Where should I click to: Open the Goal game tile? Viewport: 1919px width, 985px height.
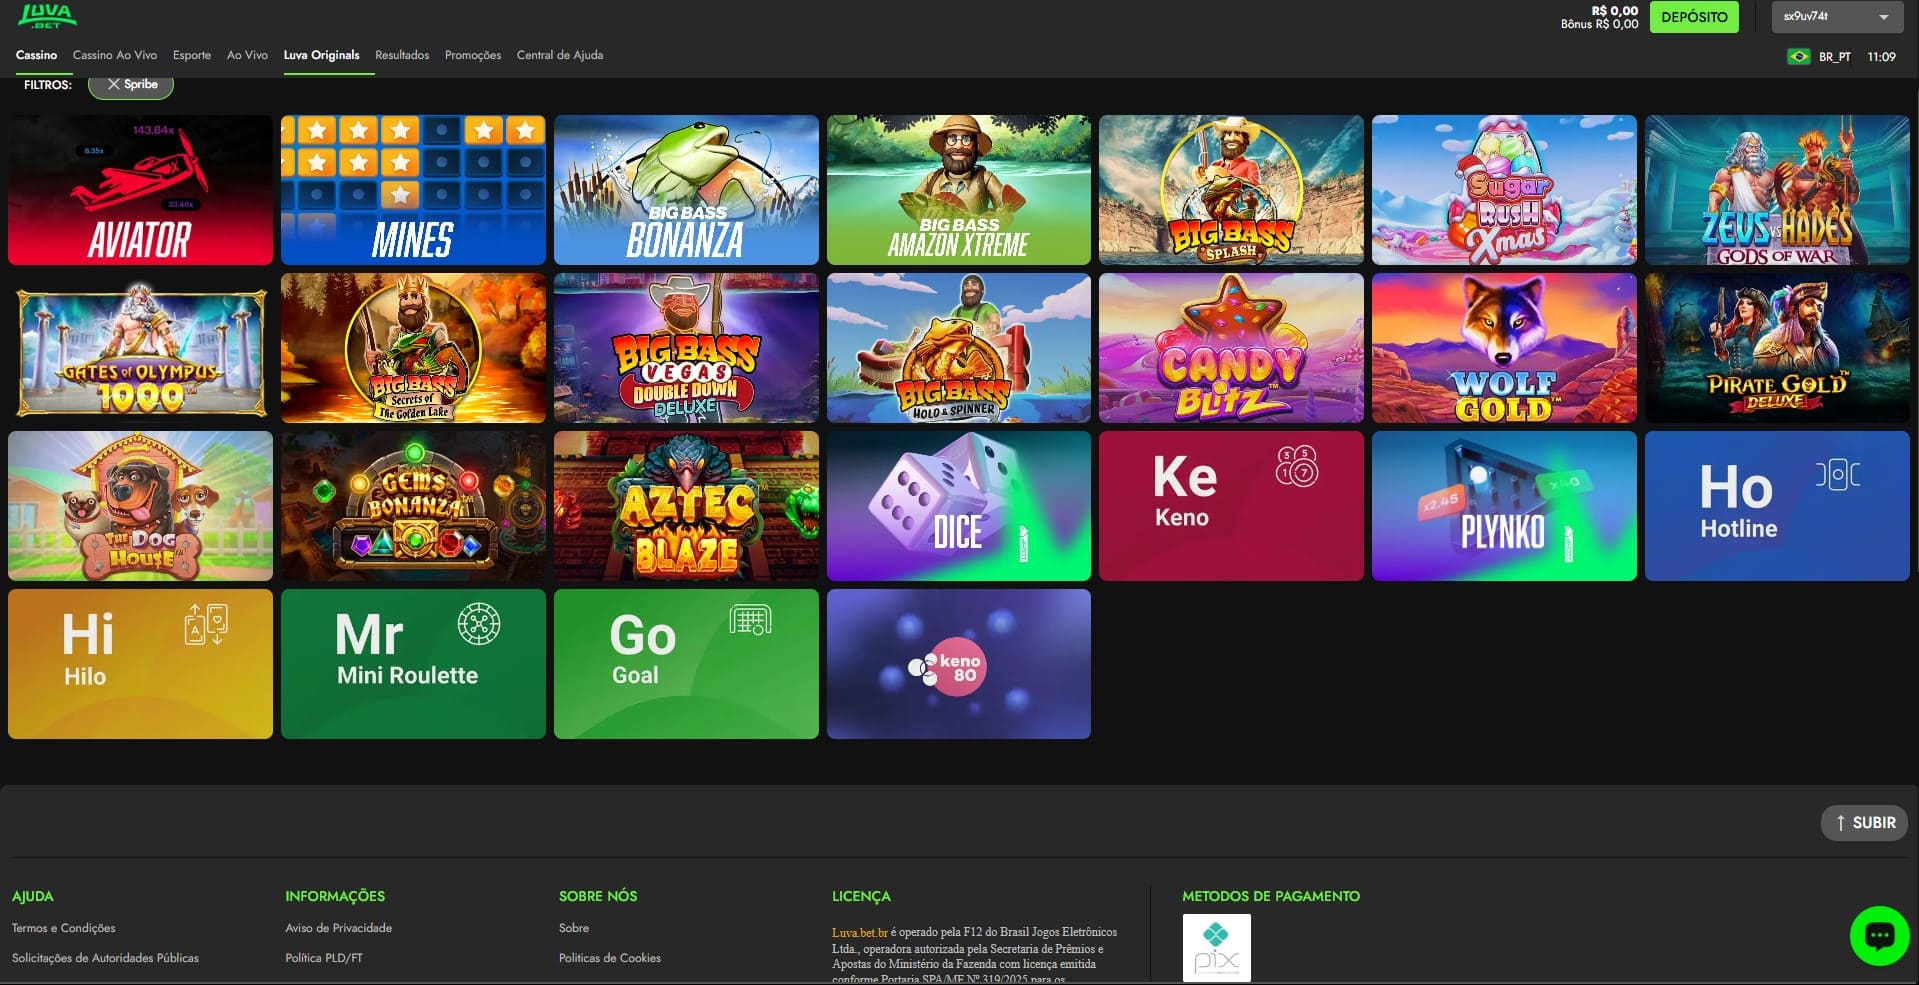[x=686, y=664]
